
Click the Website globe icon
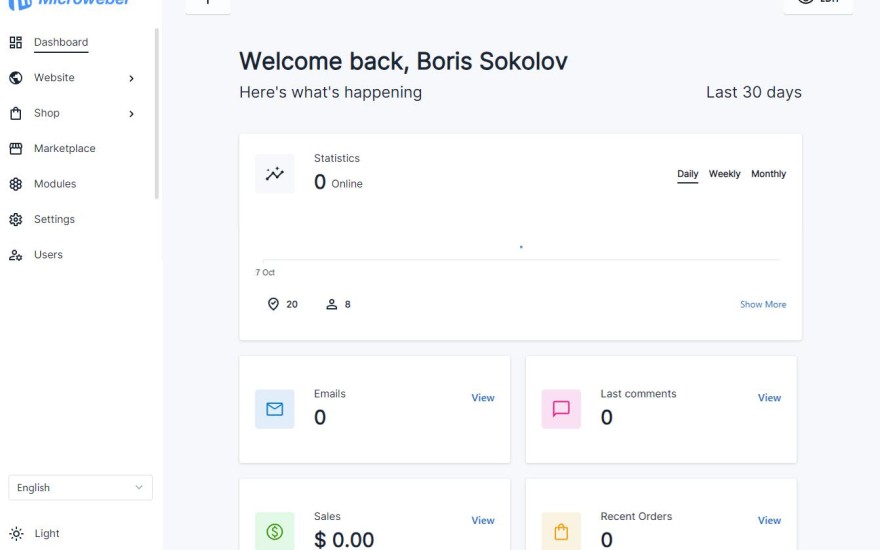pyautogui.click(x=15, y=78)
